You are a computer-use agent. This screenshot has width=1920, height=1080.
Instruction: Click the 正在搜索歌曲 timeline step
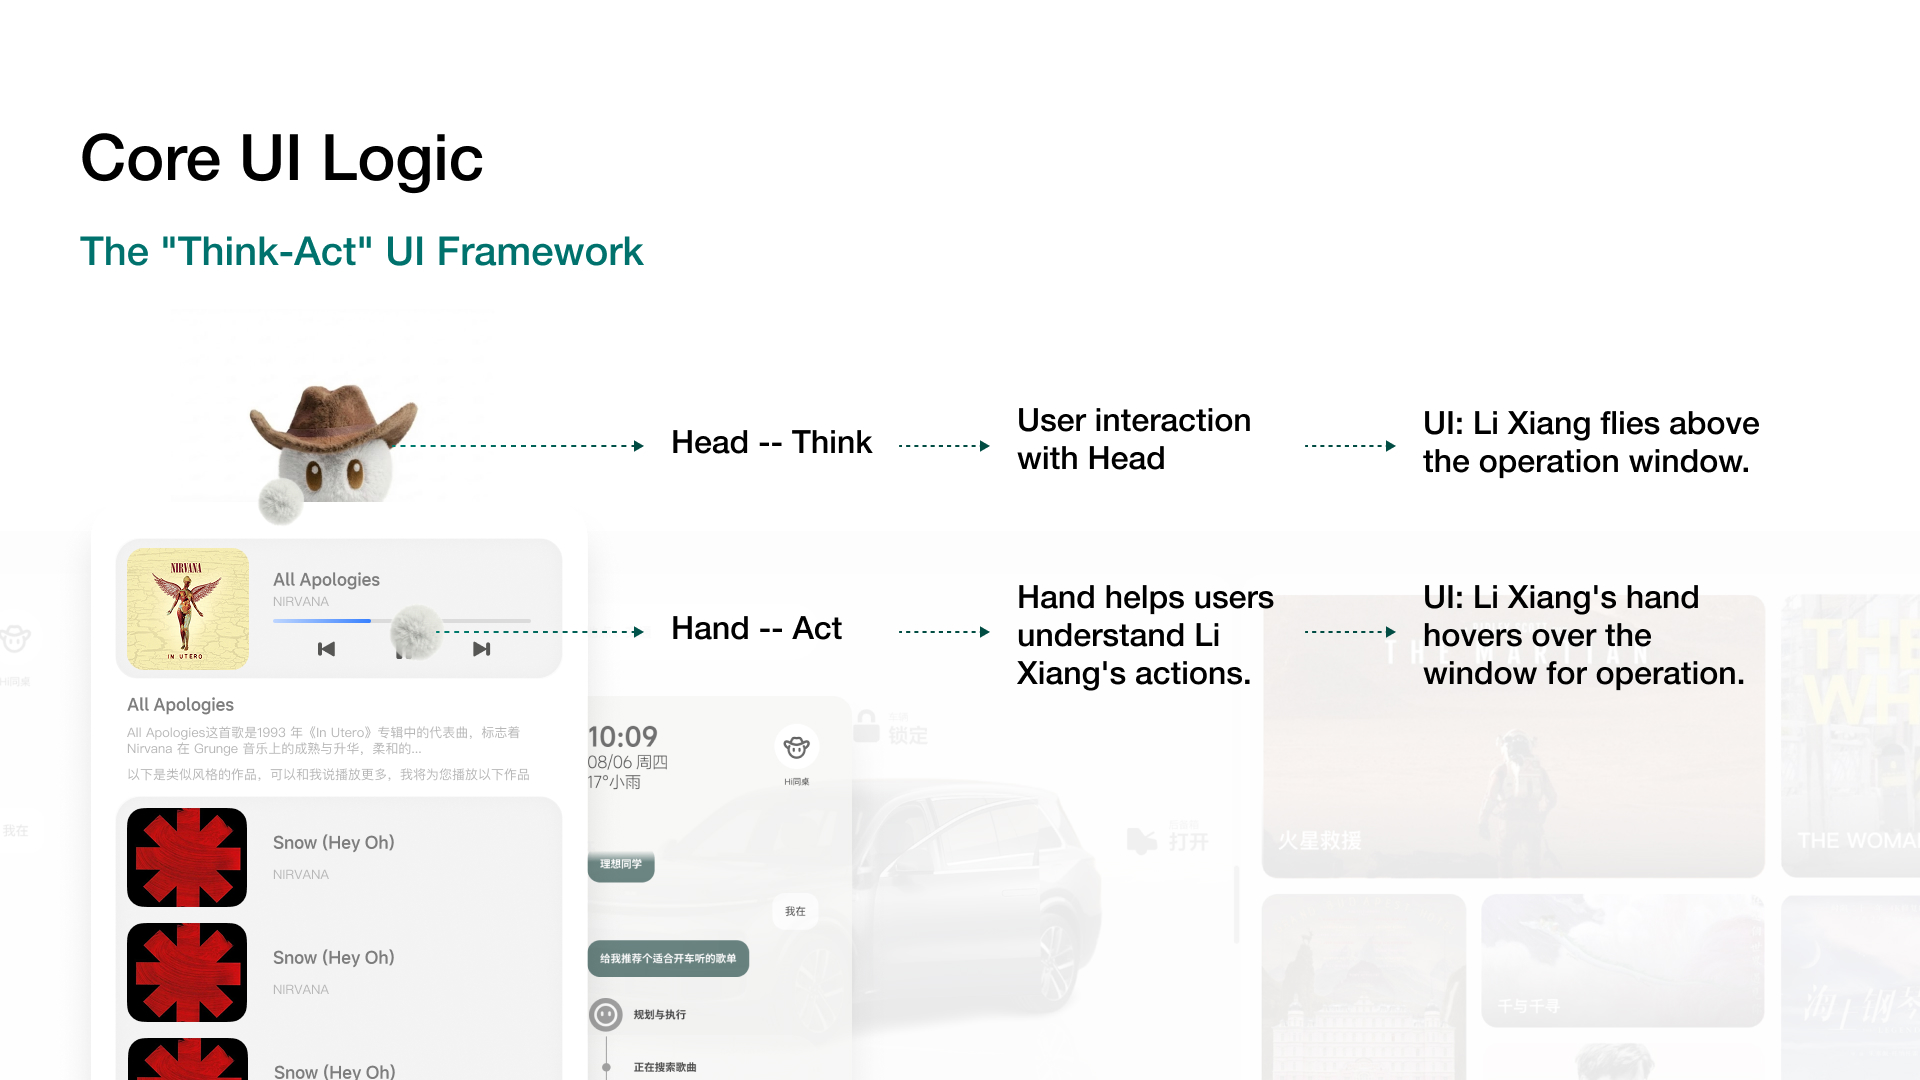(664, 1067)
